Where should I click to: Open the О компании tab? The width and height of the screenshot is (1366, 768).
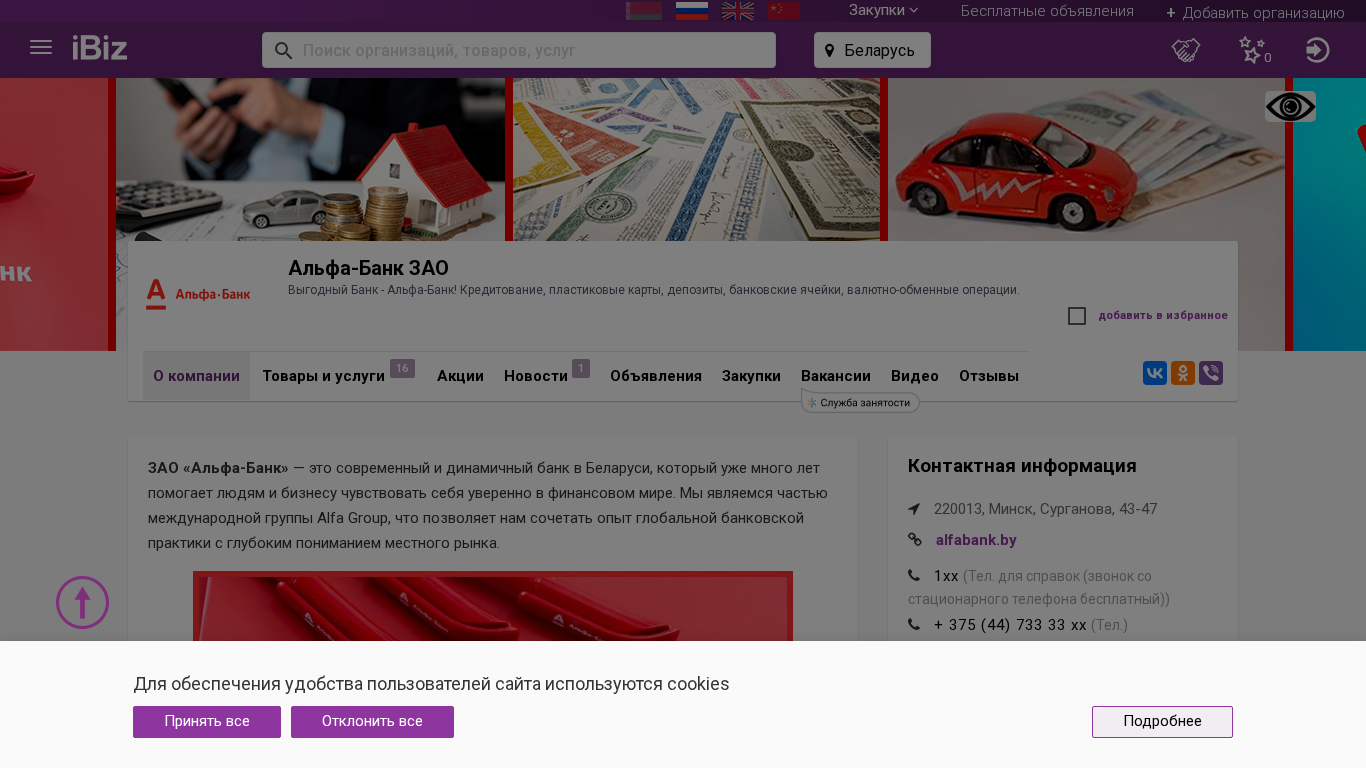196,376
